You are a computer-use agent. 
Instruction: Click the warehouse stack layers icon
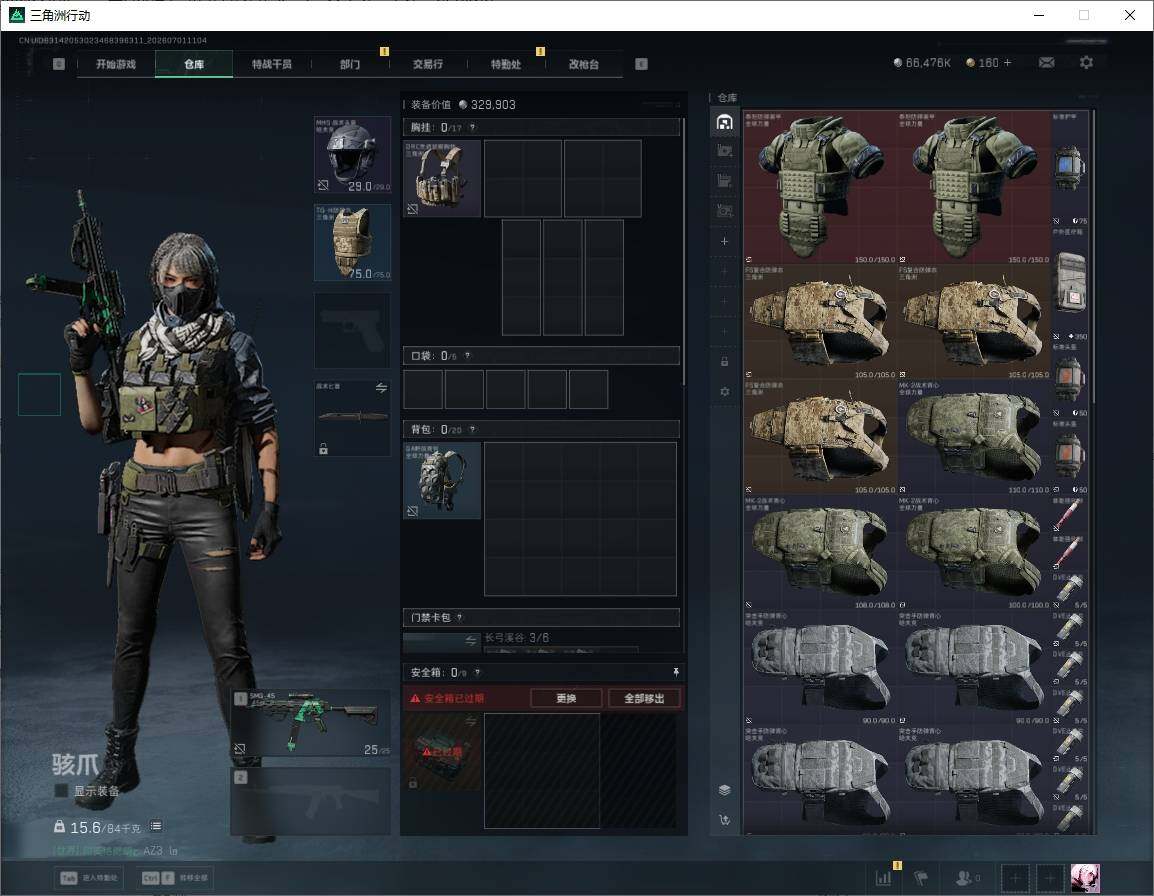pos(724,790)
